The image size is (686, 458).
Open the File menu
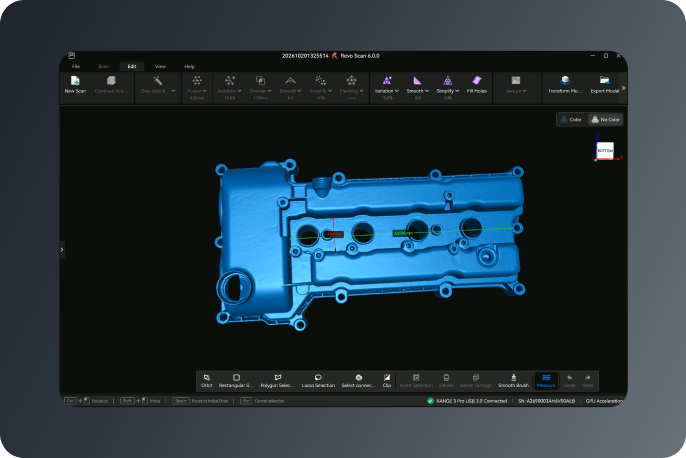point(76,66)
